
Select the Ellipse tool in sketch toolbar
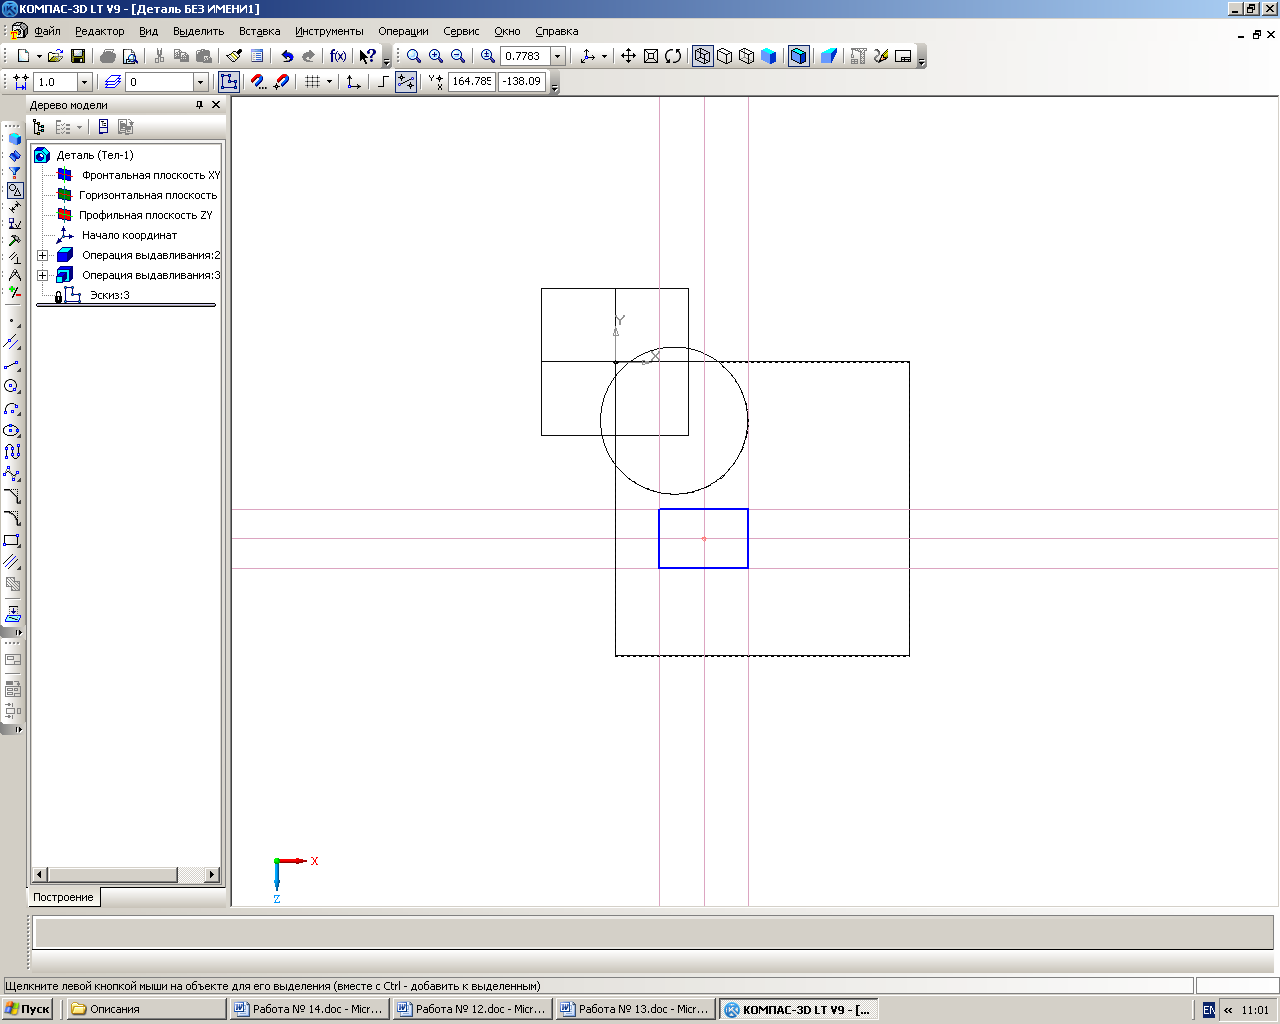(x=12, y=430)
